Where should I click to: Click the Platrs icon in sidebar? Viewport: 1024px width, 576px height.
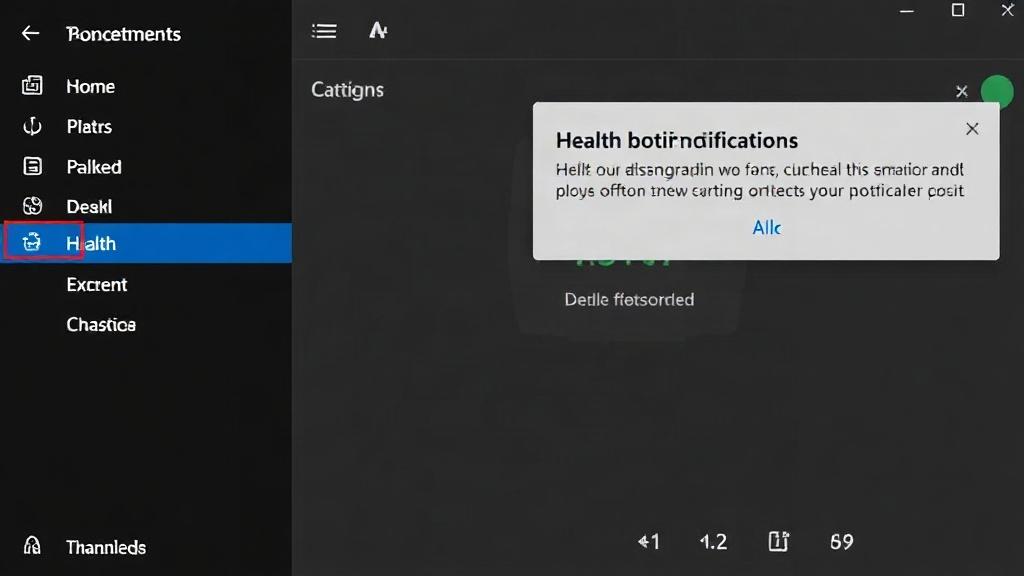(x=32, y=126)
